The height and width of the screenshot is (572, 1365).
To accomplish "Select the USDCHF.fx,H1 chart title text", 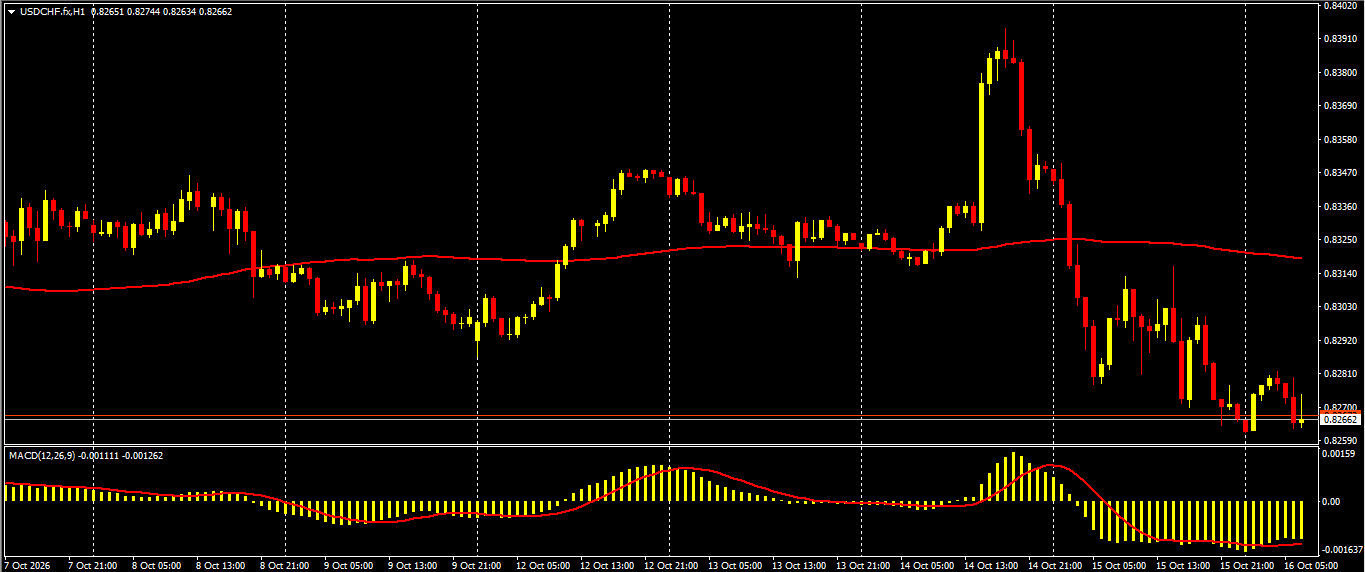I will (52, 12).
